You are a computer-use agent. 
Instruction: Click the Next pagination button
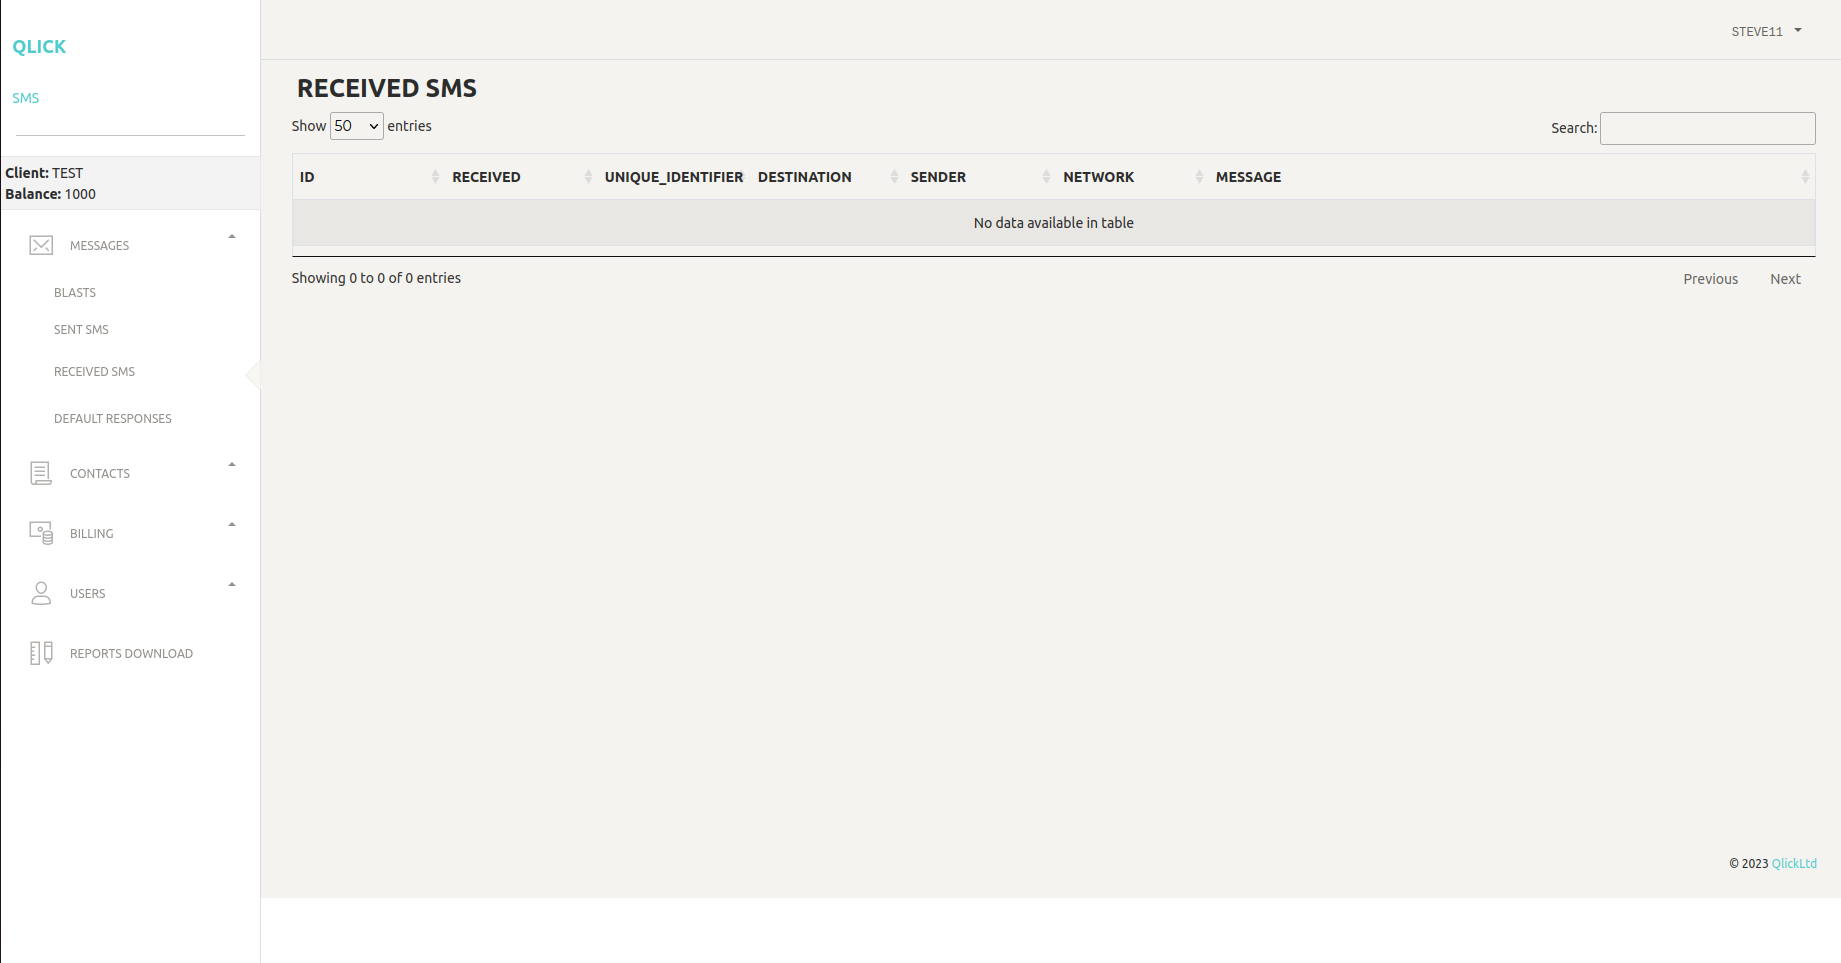click(x=1785, y=279)
